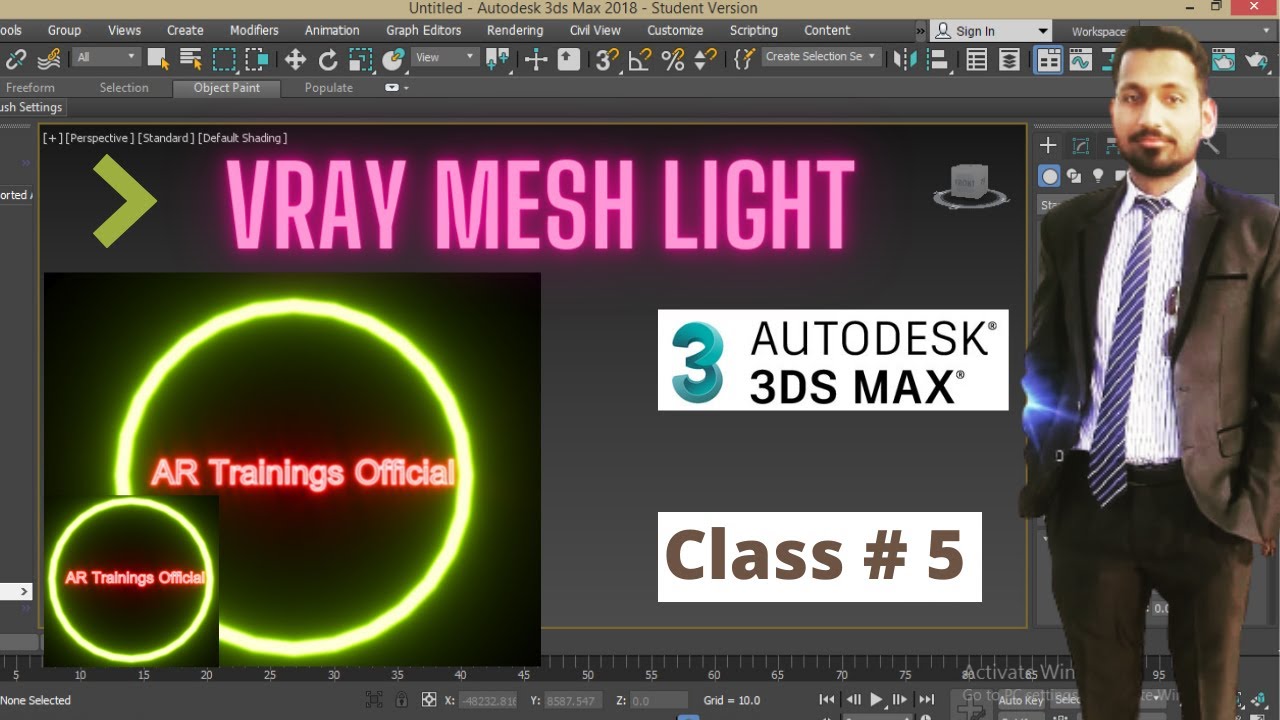Click Edit Named Selection Sets icon
This screenshot has width=1280, height=720.
744,60
